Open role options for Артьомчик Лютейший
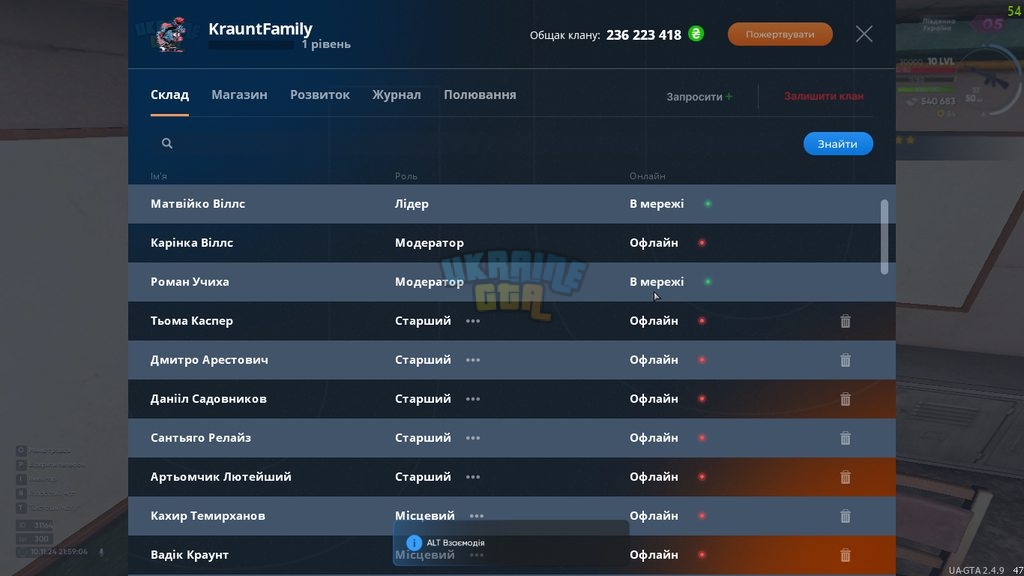Image resolution: width=1024 pixels, height=576 pixels. [473, 477]
